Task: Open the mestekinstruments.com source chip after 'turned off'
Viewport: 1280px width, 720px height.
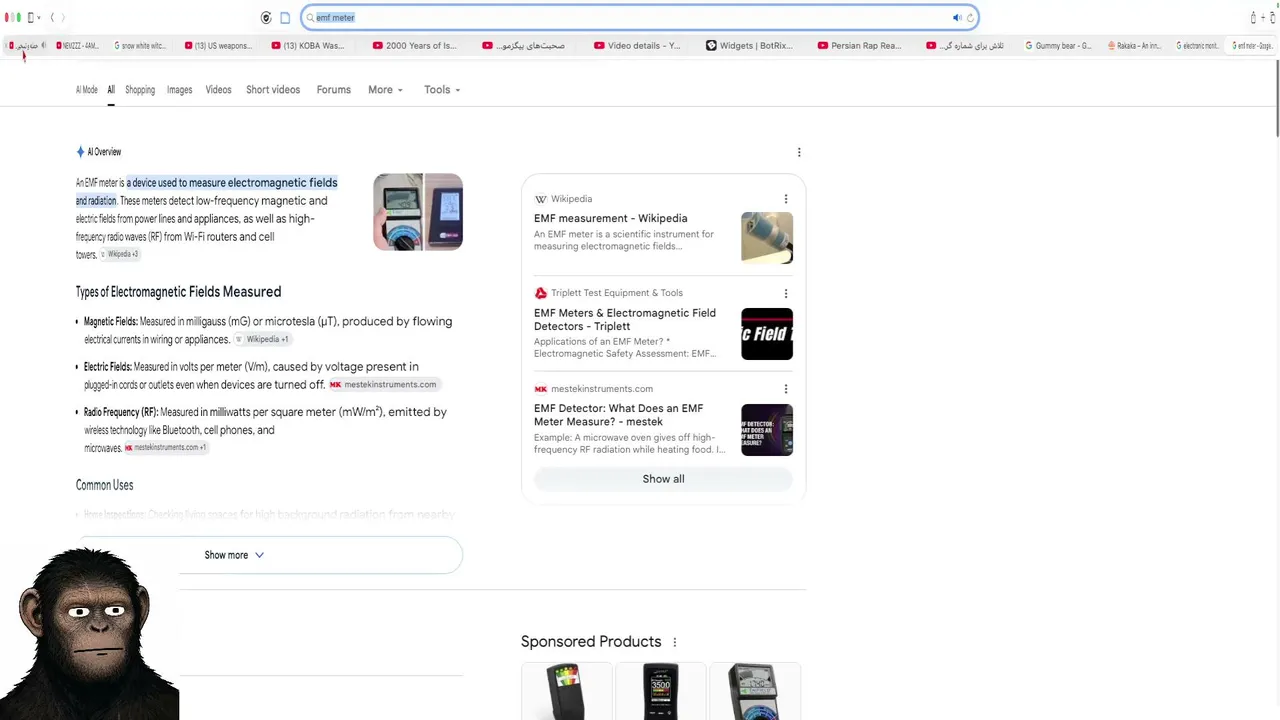Action: point(383,385)
